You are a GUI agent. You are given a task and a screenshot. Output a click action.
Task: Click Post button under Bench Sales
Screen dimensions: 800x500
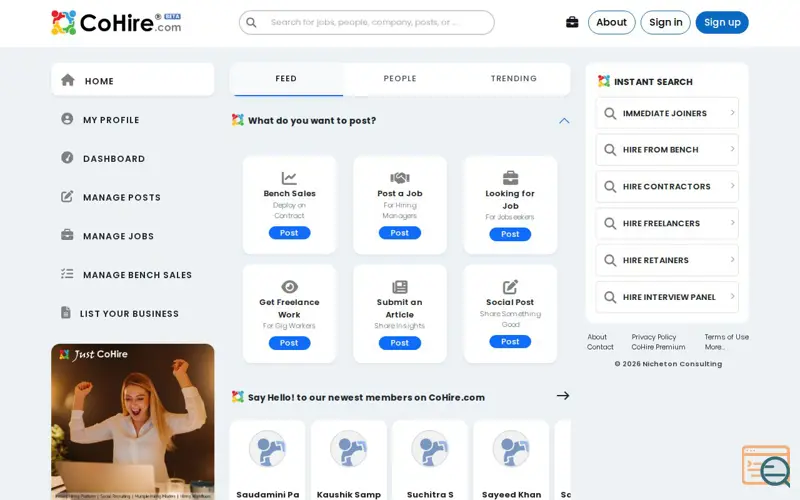[x=289, y=233]
